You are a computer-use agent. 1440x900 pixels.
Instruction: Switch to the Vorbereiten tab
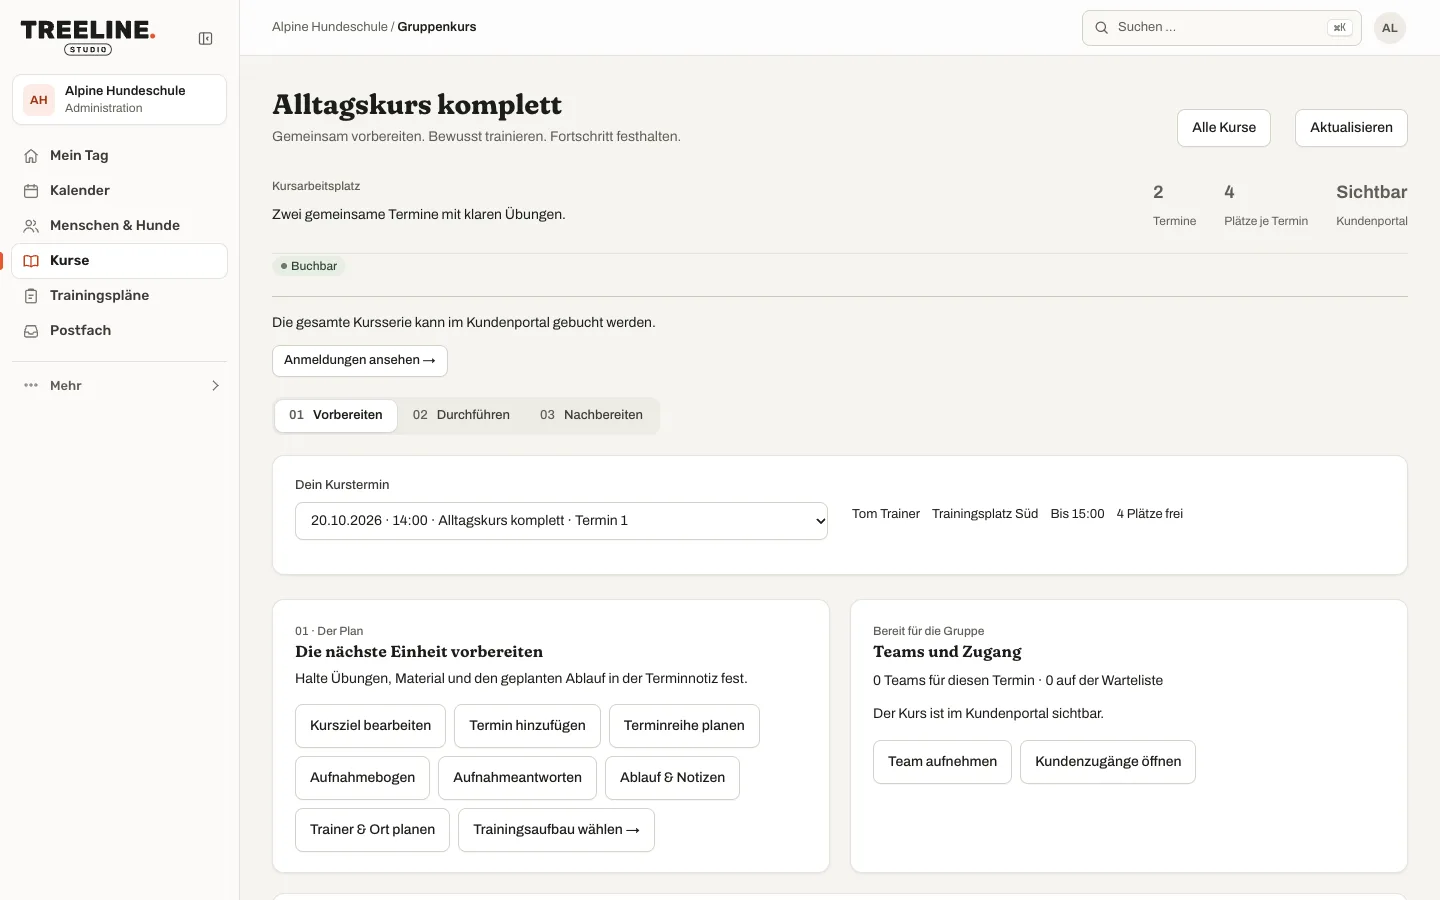tap(336, 416)
